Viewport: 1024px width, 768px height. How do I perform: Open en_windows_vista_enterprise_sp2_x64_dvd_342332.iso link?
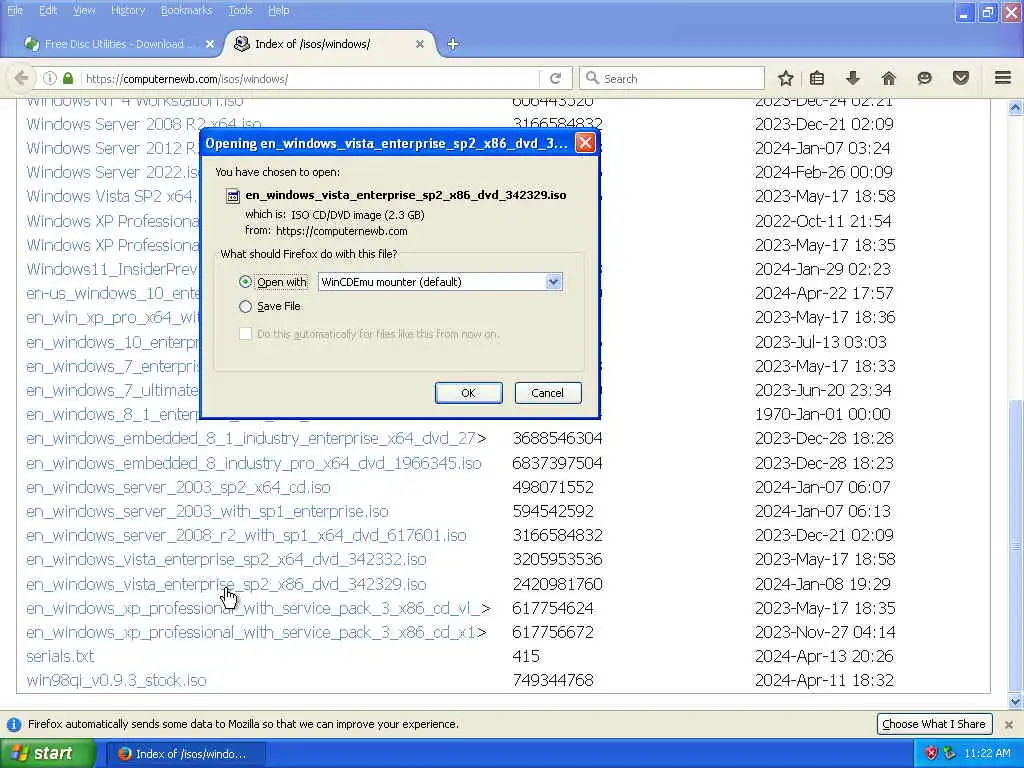pos(226,560)
